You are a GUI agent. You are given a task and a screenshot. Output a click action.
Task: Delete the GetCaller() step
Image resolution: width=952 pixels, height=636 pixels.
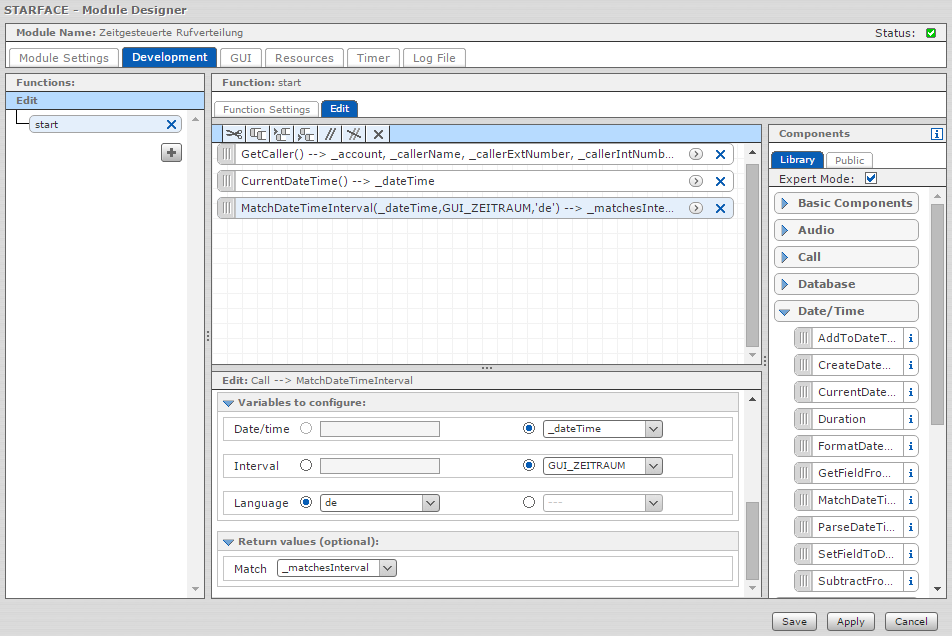tap(720, 155)
